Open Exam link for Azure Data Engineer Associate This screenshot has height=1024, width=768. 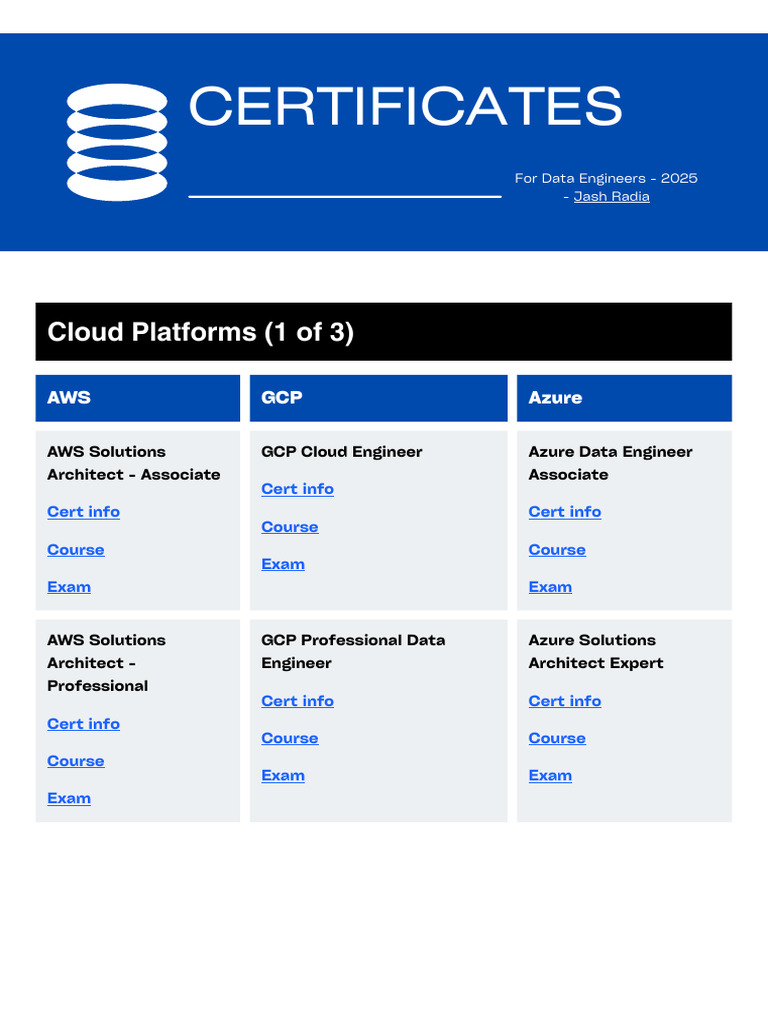(x=550, y=587)
